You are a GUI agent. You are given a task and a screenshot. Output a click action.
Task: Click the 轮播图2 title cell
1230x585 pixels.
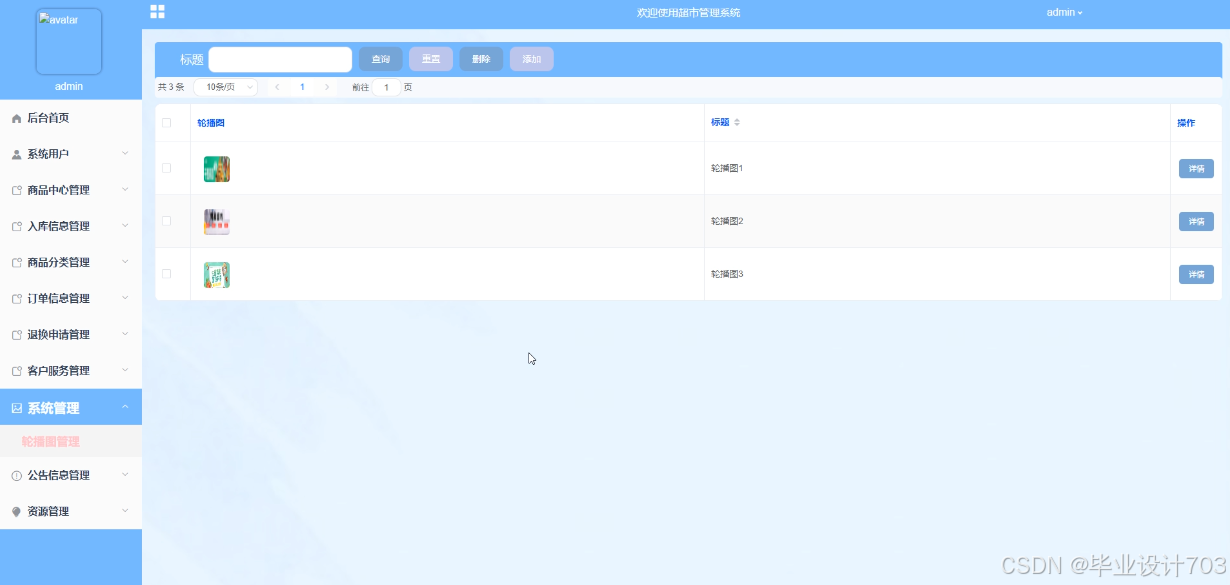727,221
